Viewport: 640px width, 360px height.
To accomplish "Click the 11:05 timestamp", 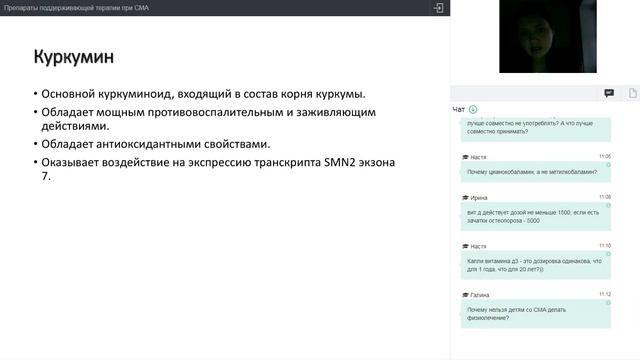I will click(605, 156).
